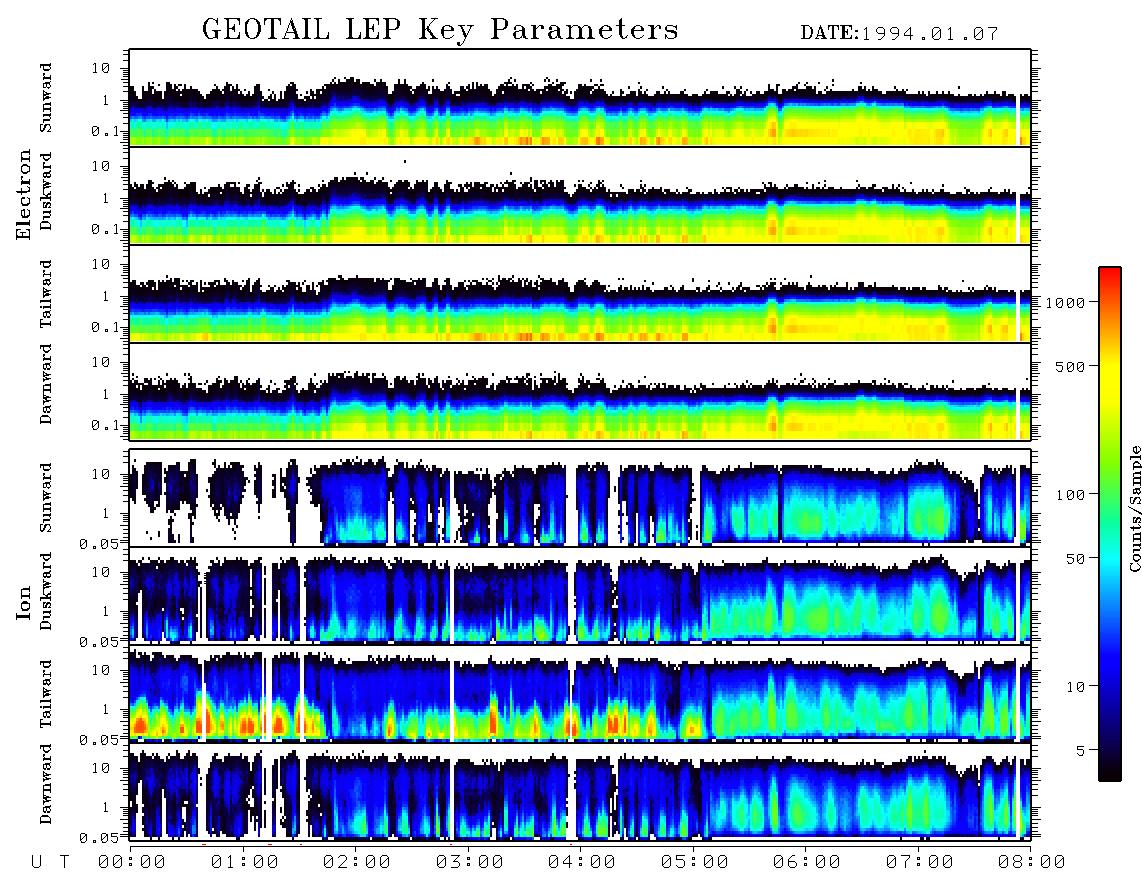1142x880 pixels.
Task: Select the vertical "Ion" group label
Action: click(x=24, y=602)
